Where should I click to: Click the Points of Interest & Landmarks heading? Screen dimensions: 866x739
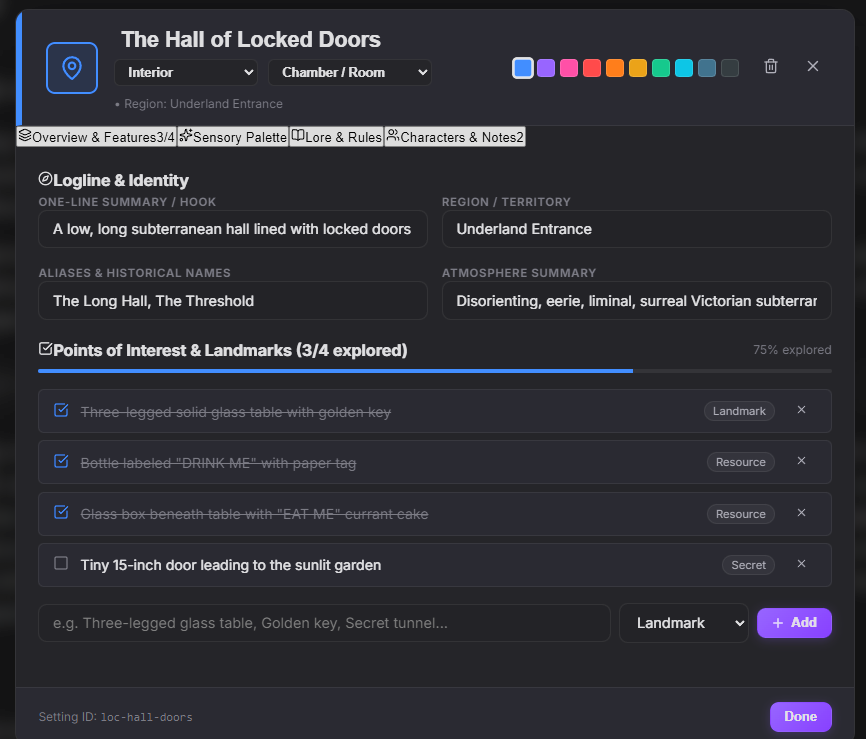coord(223,350)
